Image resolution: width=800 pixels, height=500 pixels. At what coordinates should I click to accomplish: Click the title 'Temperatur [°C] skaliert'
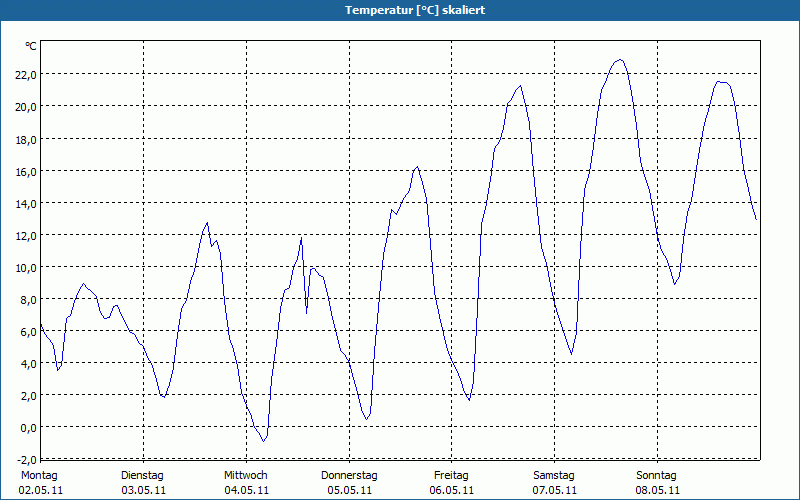415,10
